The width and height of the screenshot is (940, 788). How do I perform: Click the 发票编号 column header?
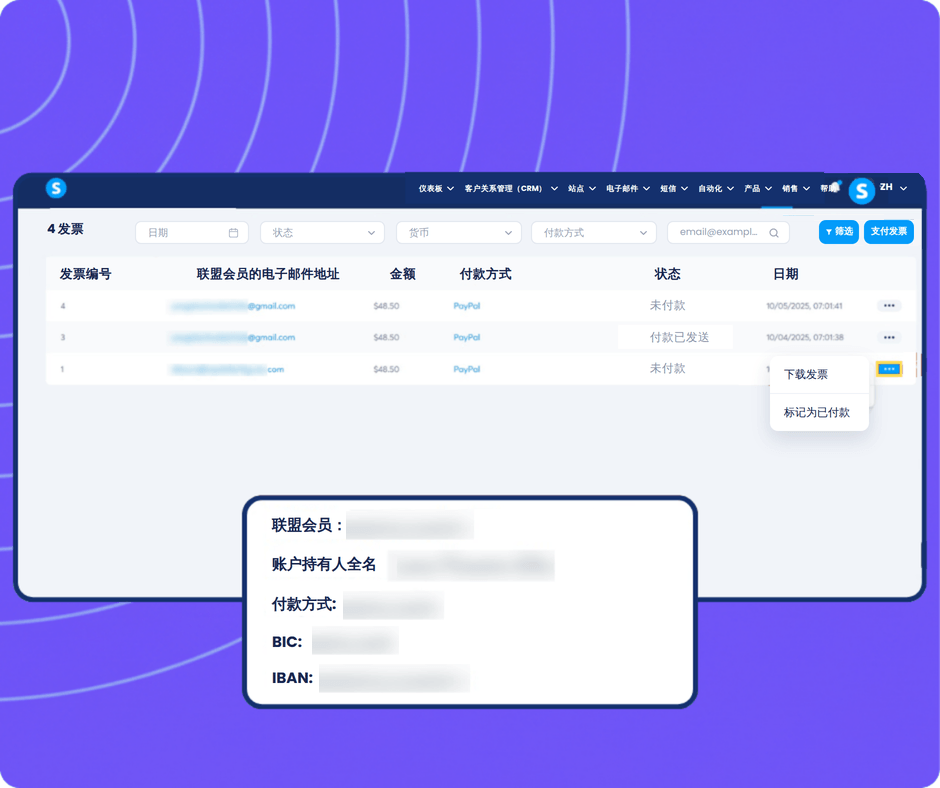pyautogui.click(x=86, y=274)
